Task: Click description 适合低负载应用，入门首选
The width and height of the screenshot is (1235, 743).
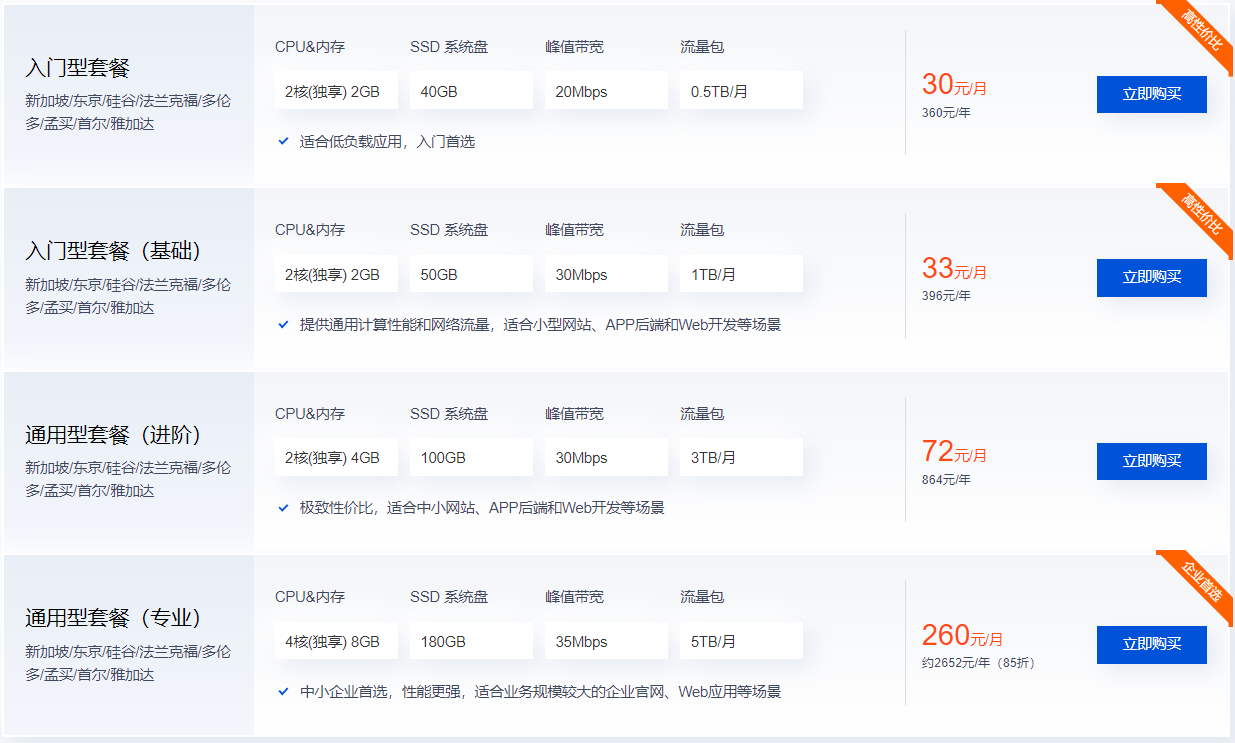Action: pyautogui.click(x=387, y=142)
